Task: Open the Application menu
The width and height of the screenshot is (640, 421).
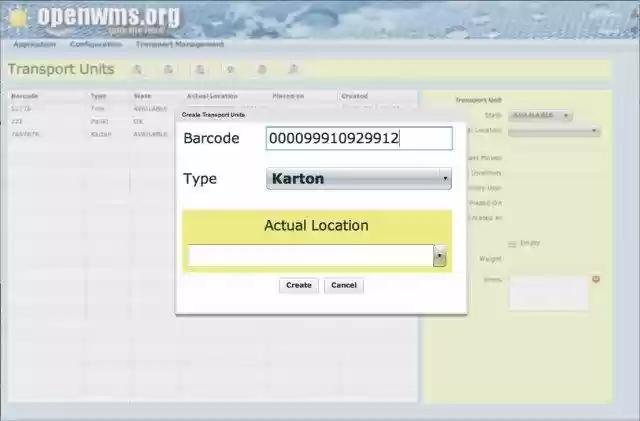Action: (x=34, y=44)
